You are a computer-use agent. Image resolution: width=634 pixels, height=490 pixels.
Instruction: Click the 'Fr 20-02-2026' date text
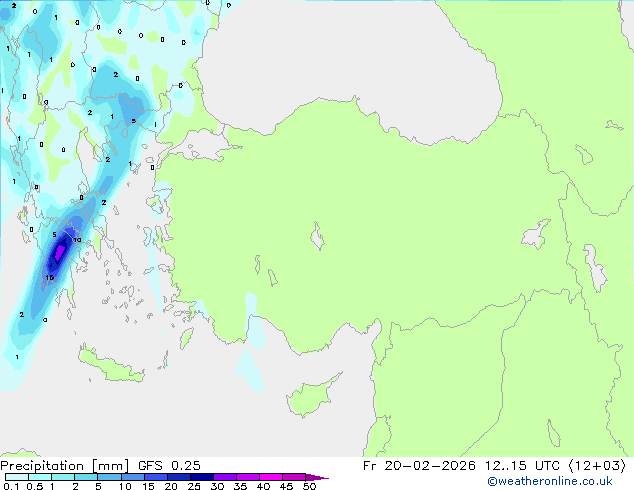click(419, 466)
